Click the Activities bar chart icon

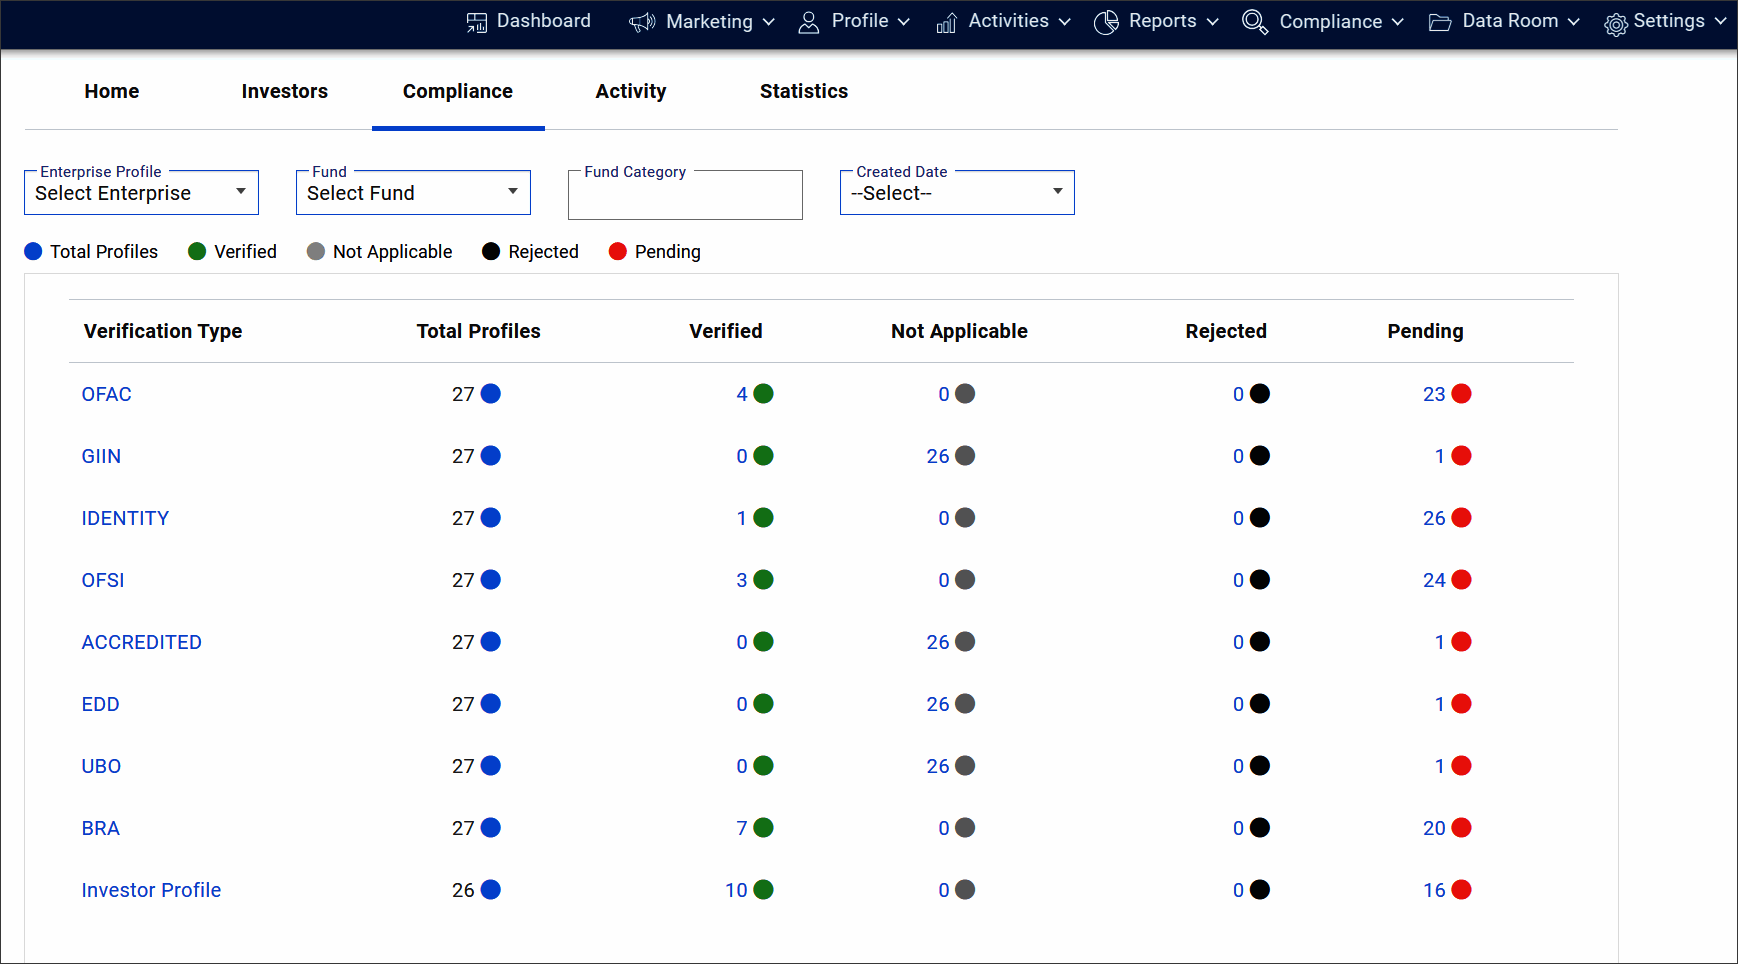[x=946, y=21]
